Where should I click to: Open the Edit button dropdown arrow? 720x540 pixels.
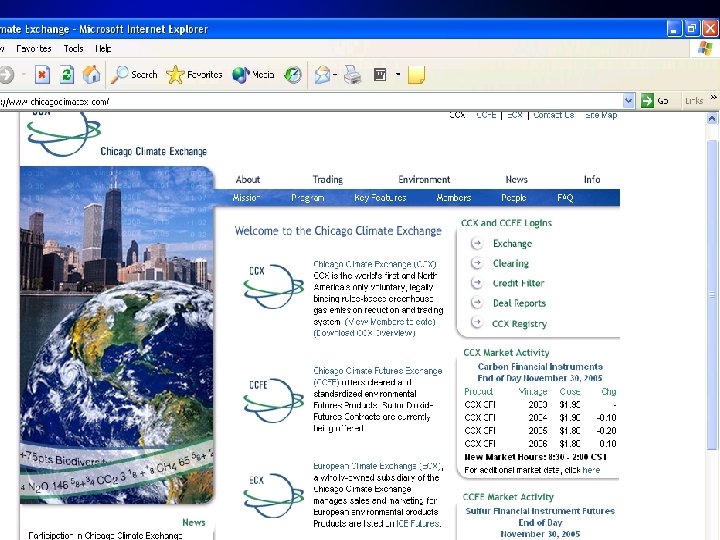click(x=398, y=74)
